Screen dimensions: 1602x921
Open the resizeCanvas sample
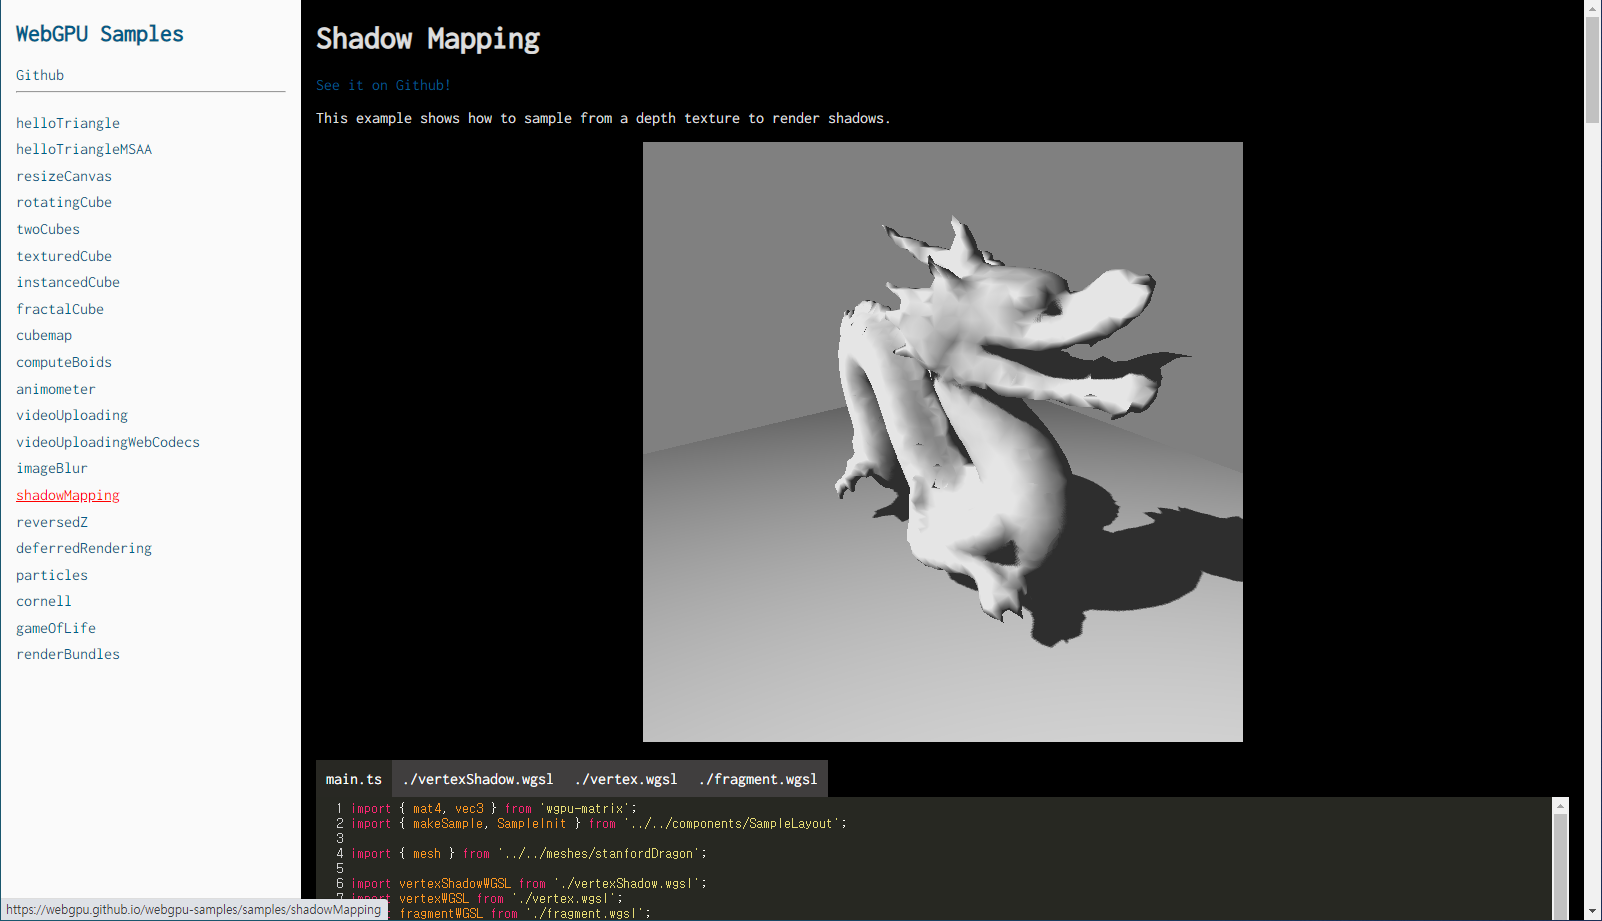click(x=64, y=176)
